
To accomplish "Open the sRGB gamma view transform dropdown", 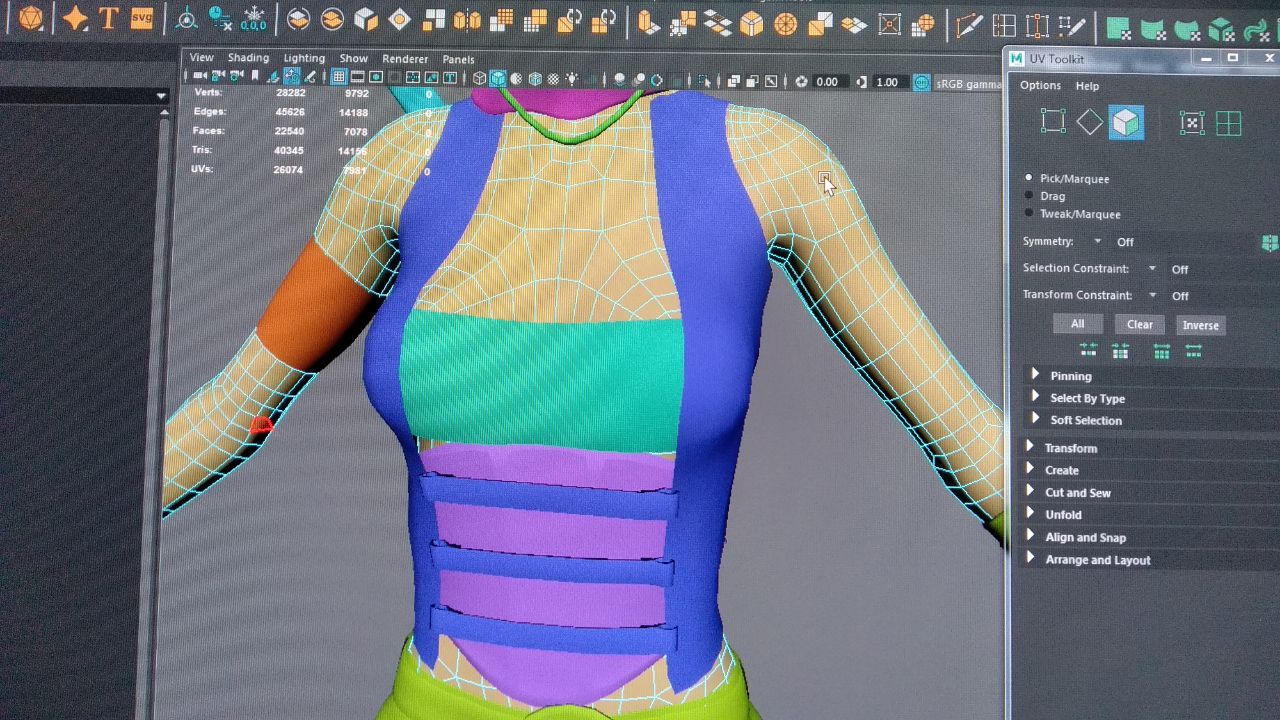I will 967,83.
